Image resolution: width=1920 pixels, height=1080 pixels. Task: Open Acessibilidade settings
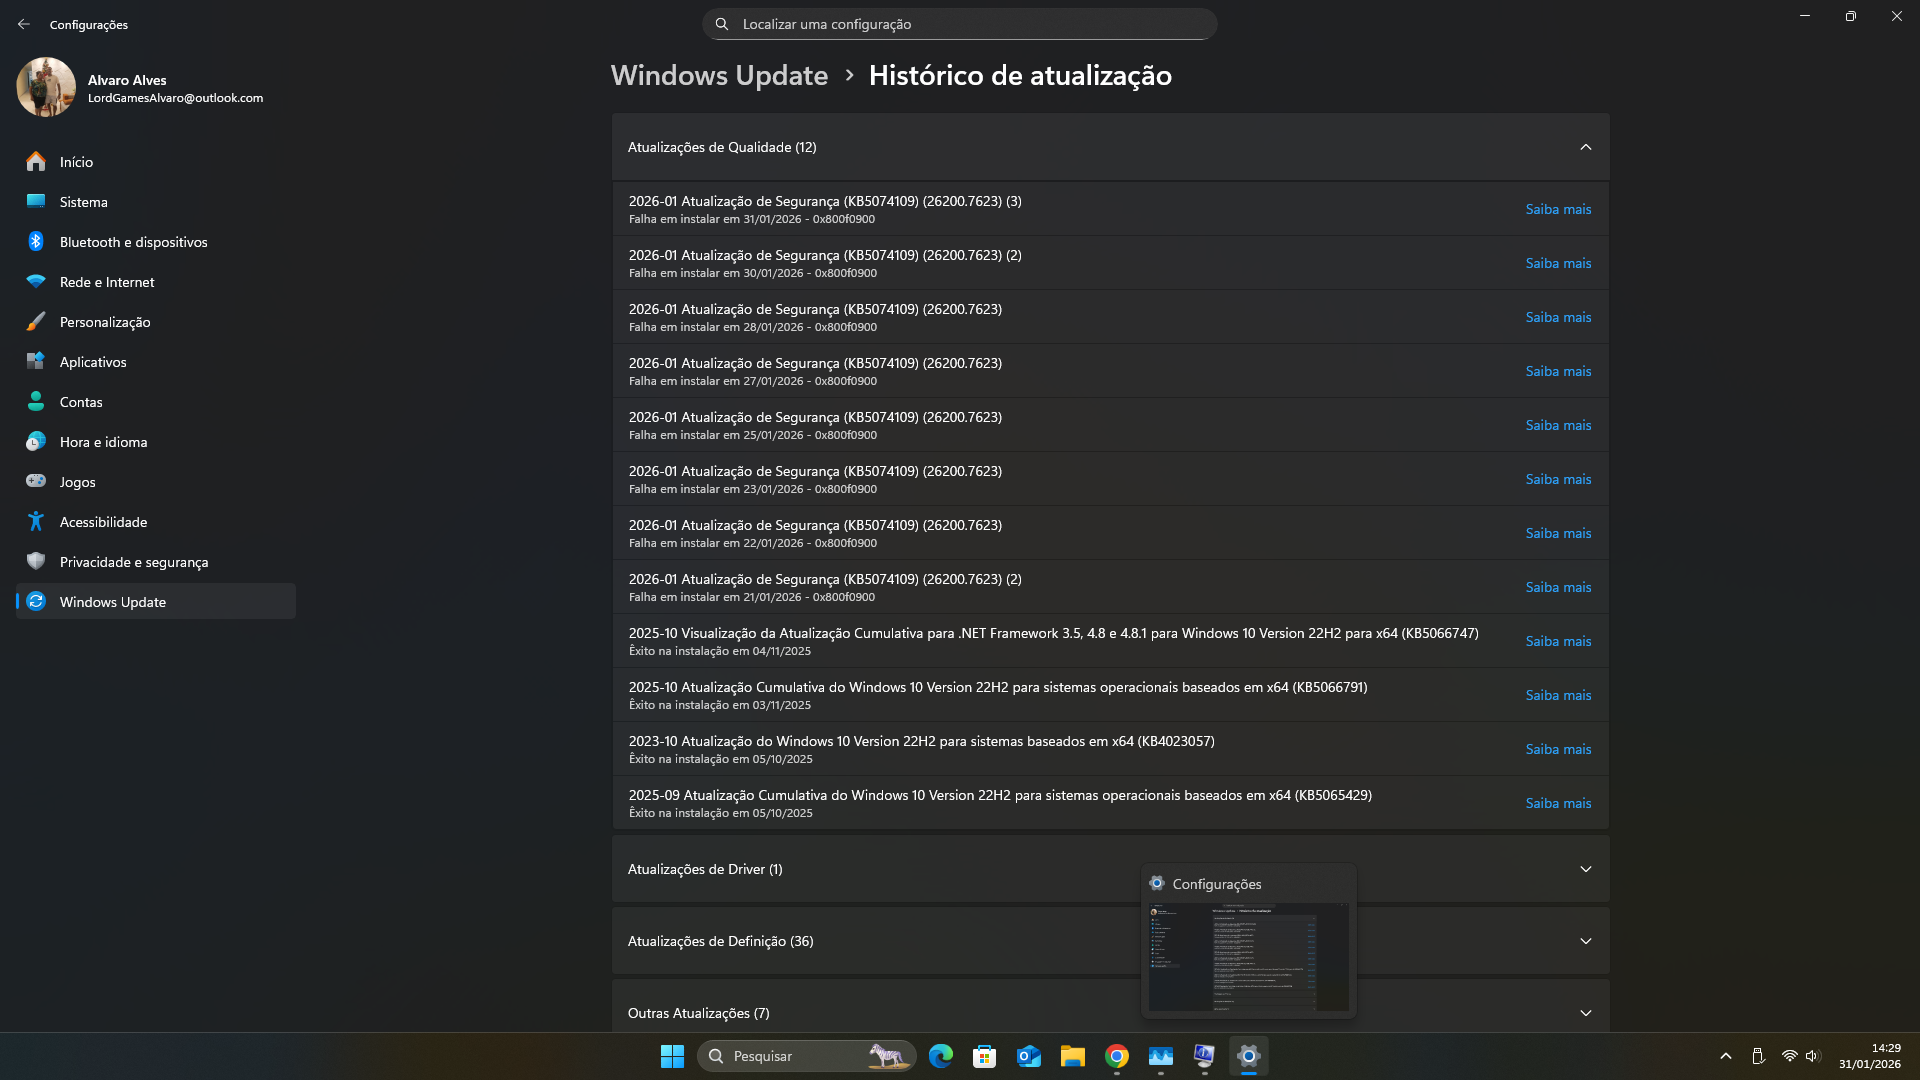156,522
